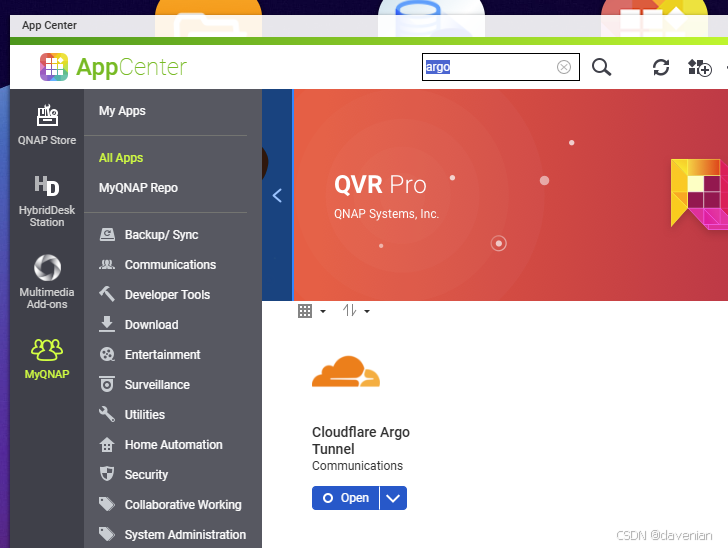Image resolution: width=728 pixels, height=548 pixels.
Task: Click the Security shield icon
Action: 107,474
